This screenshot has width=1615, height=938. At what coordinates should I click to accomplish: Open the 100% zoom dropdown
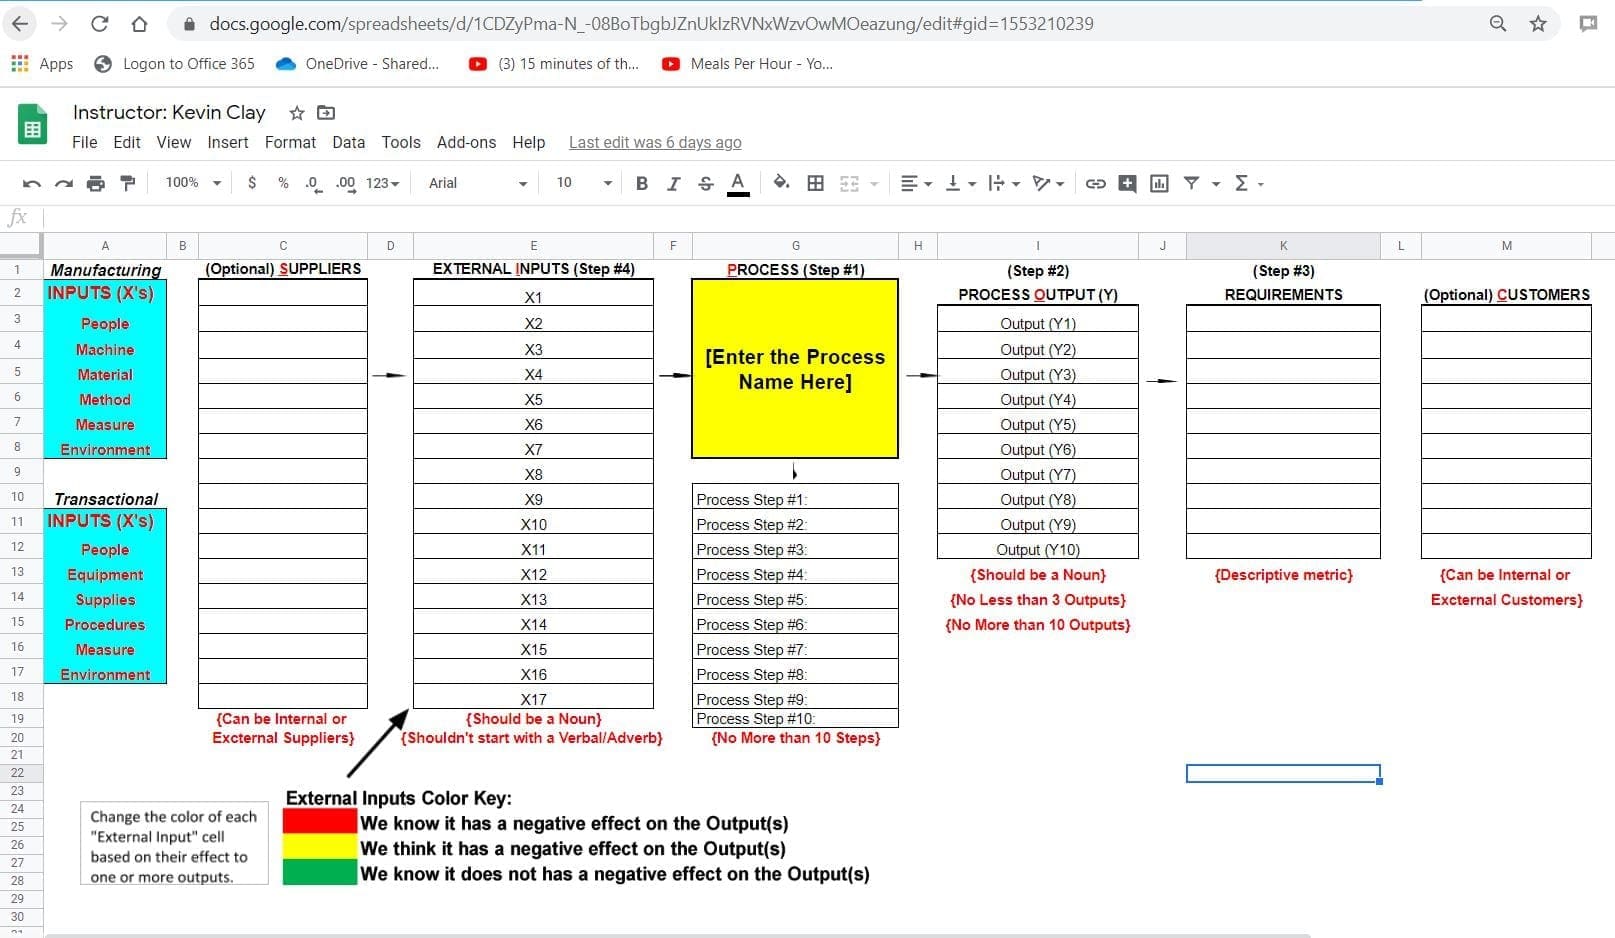(193, 183)
